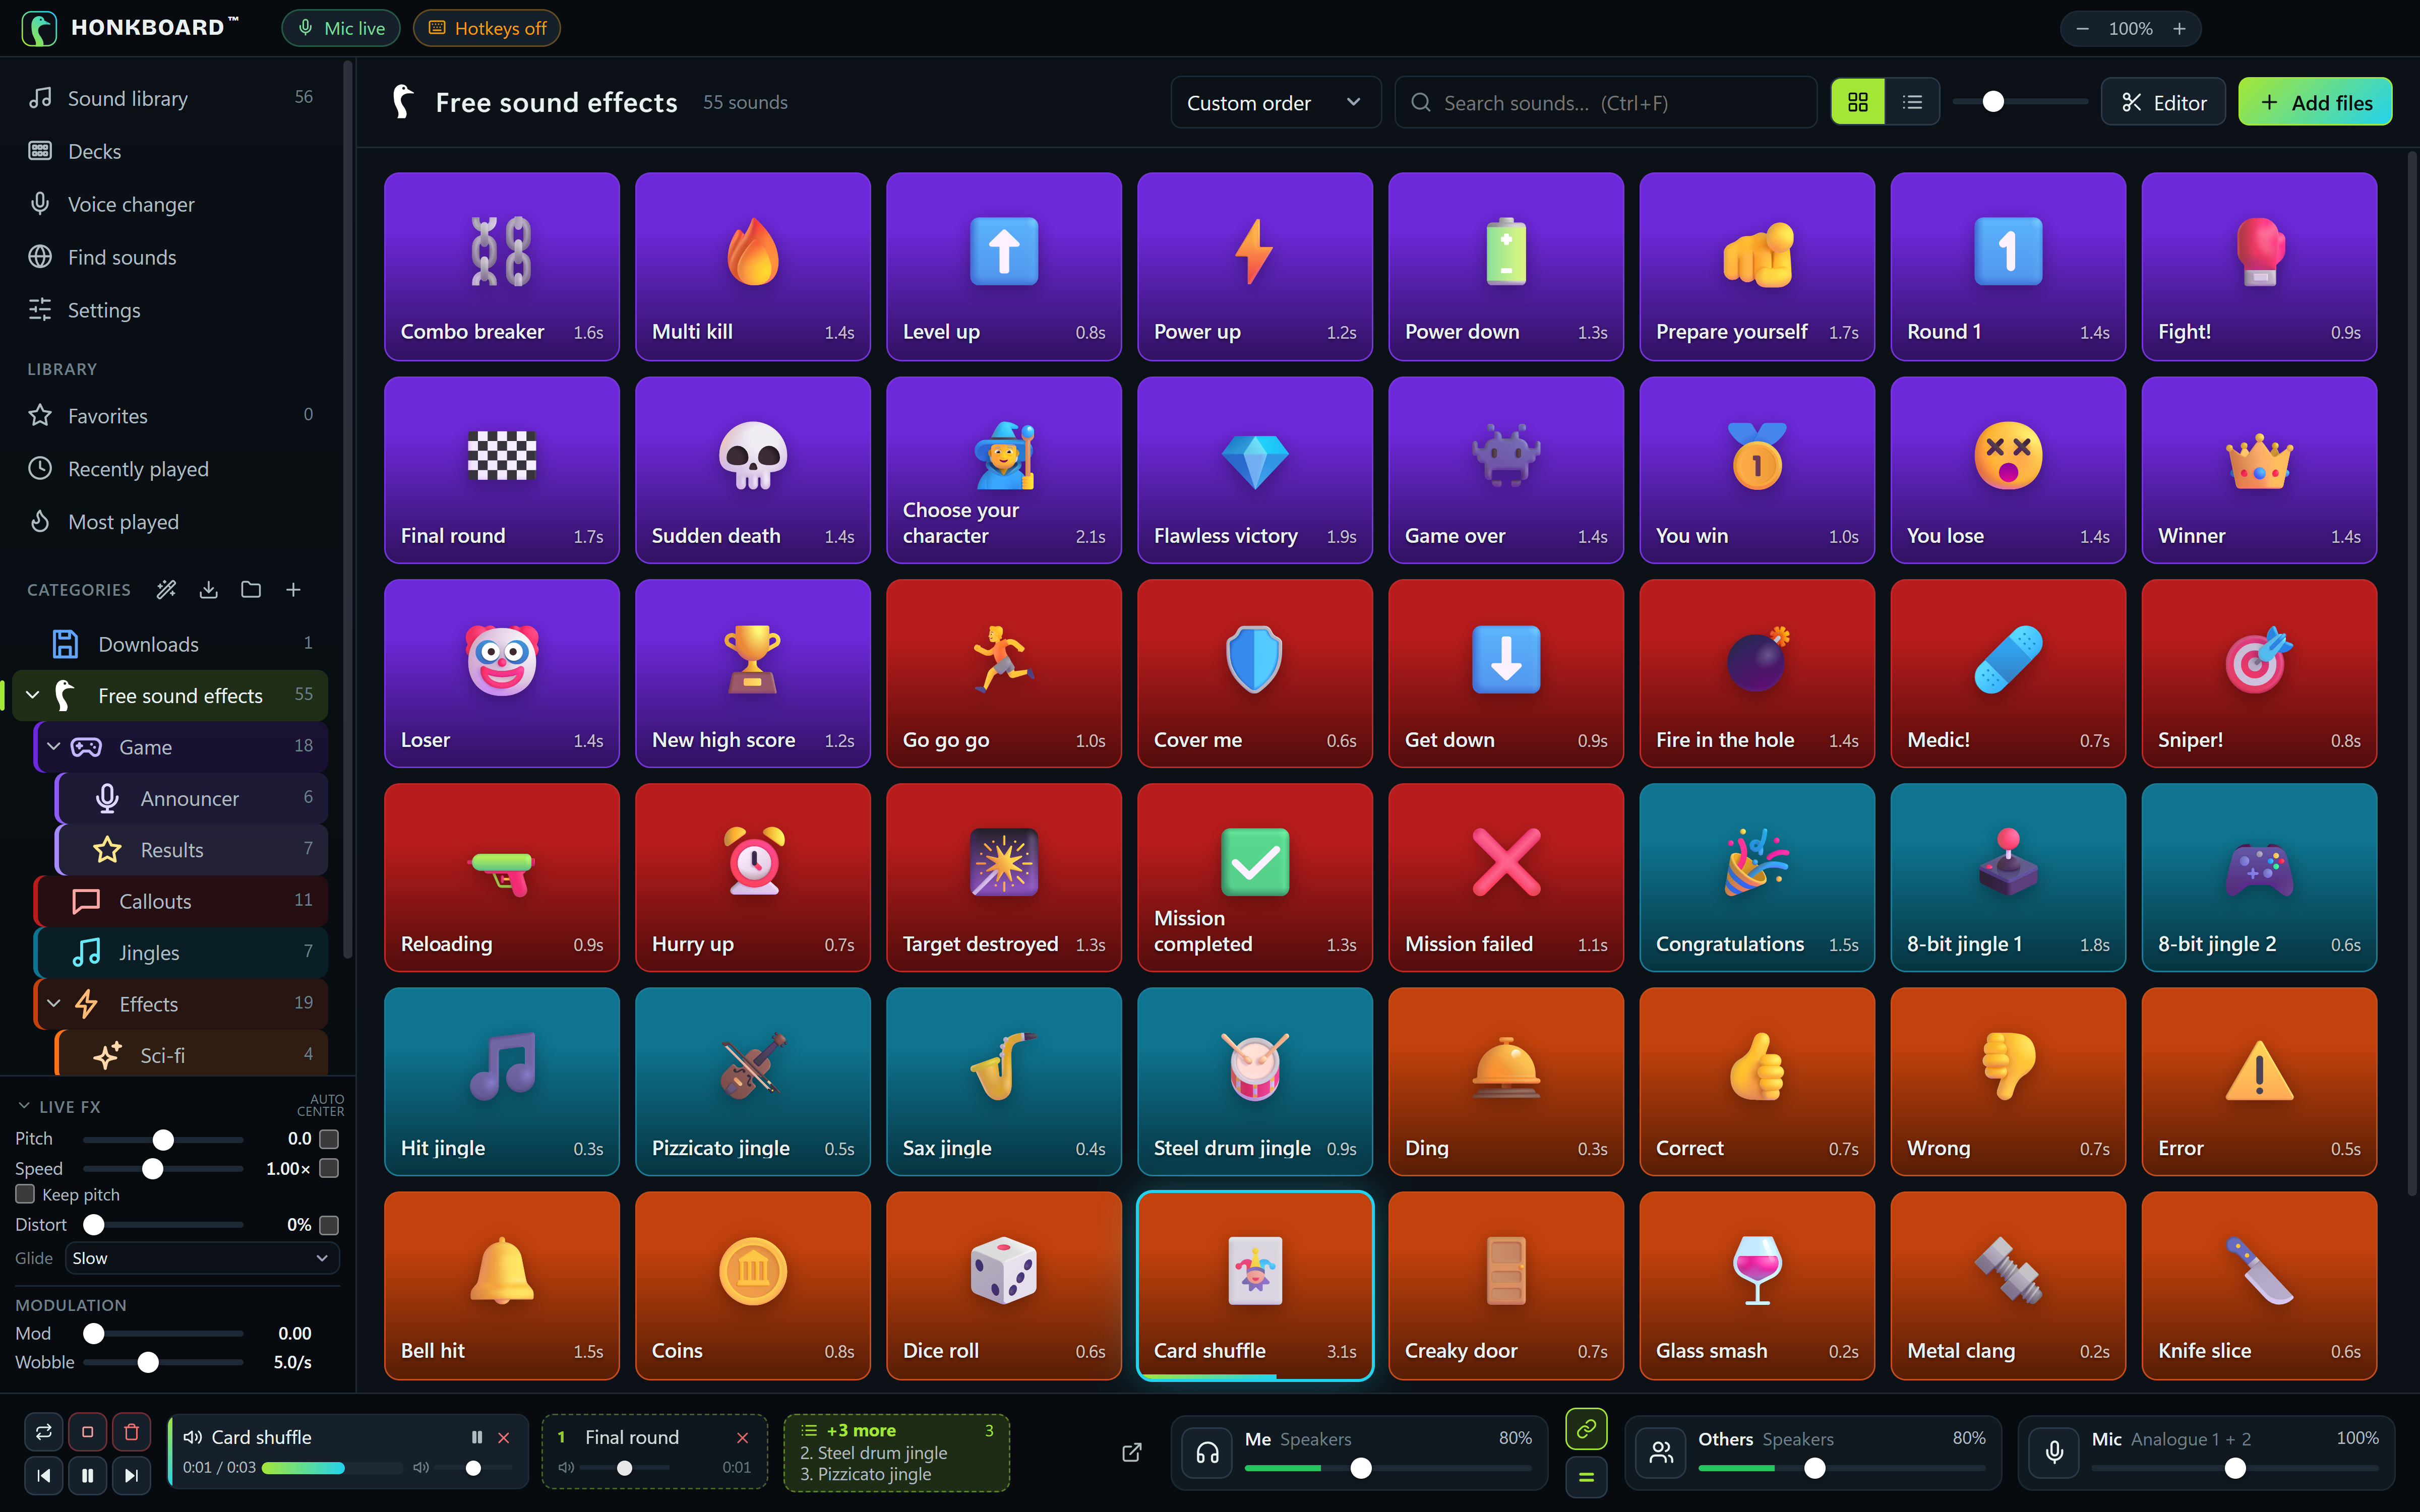Select the Callouts category
Viewport: 2420px width, 1512px height.
pos(181,901)
